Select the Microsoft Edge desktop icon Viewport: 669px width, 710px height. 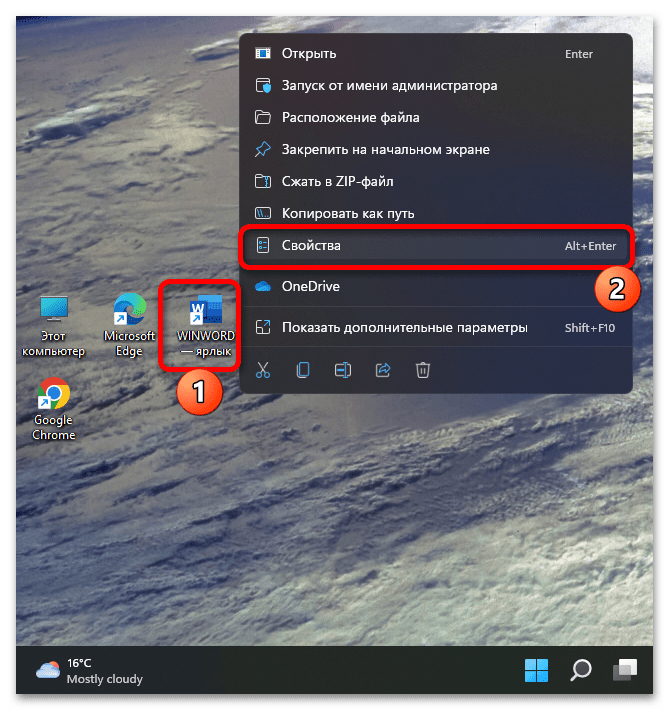click(129, 325)
